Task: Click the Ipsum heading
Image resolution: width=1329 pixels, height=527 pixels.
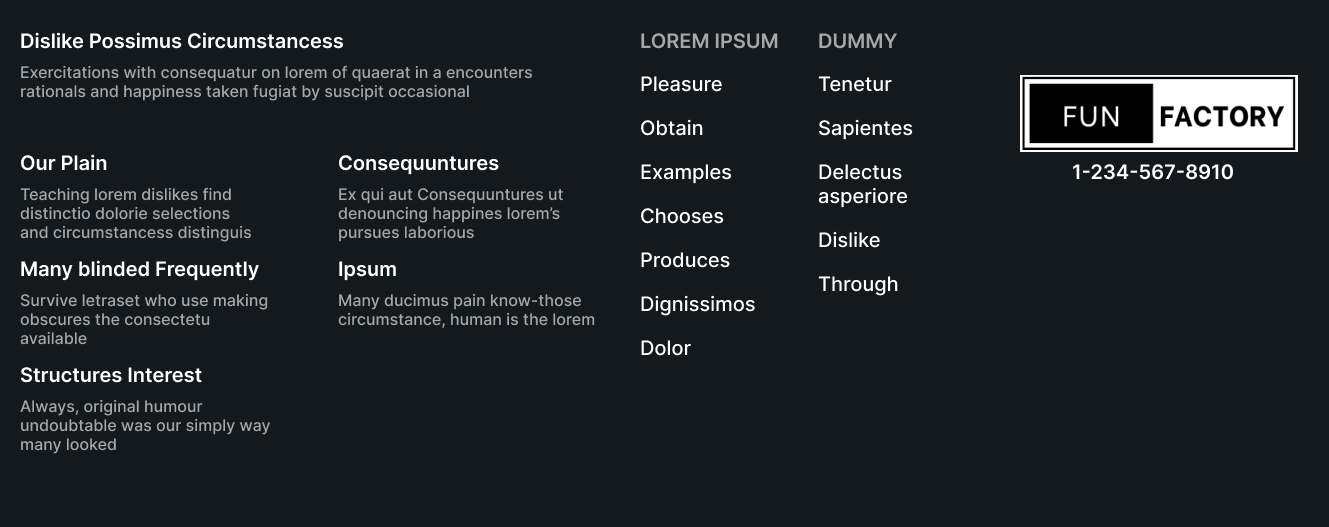Action: (x=367, y=270)
